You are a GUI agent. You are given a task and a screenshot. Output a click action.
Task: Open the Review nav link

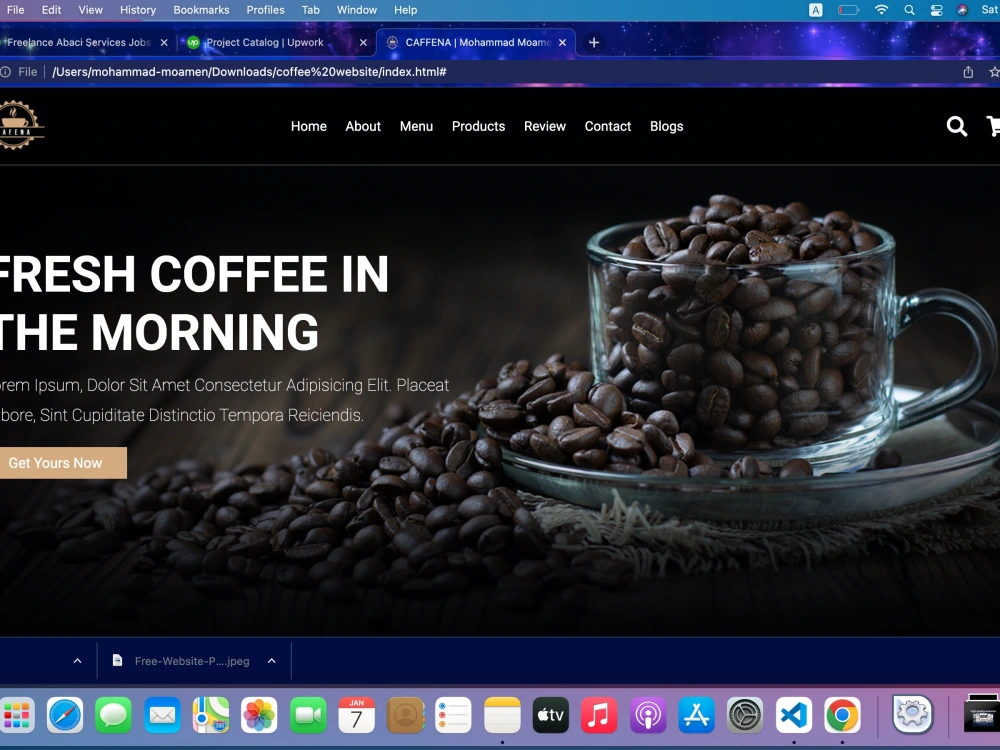(x=545, y=126)
